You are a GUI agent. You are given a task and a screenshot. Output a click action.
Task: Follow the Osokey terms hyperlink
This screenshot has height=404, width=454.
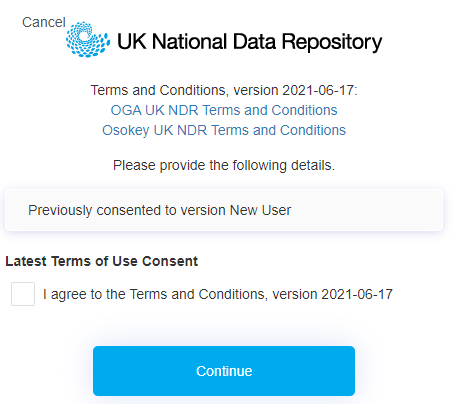pos(224,130)
